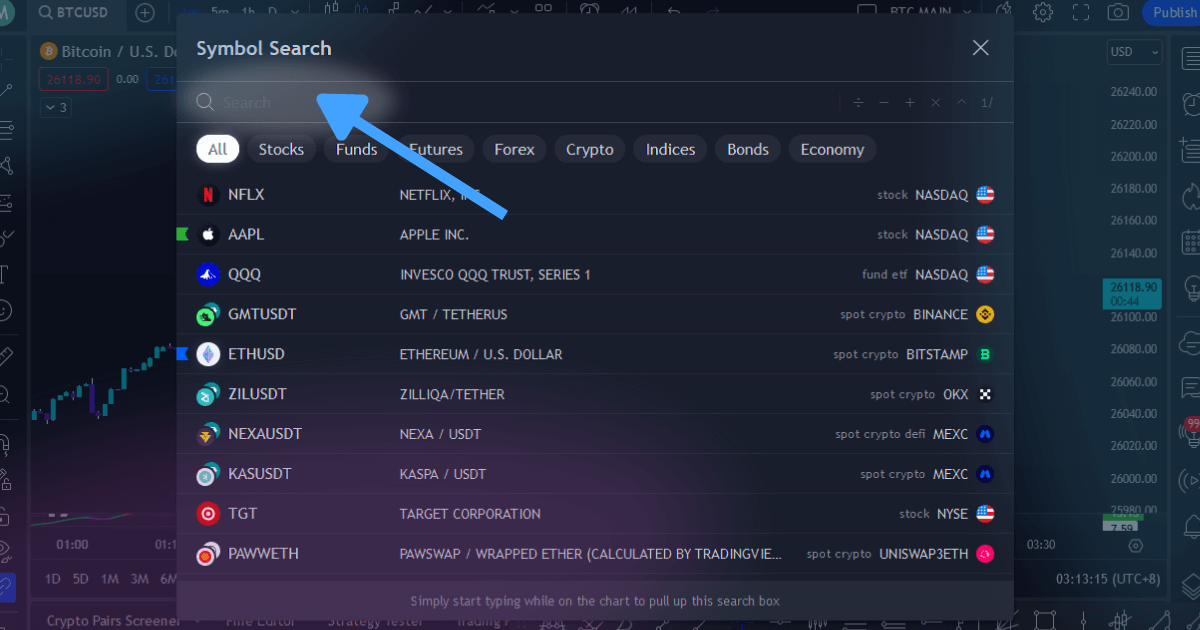Select the 5D date range

(81, 579)
